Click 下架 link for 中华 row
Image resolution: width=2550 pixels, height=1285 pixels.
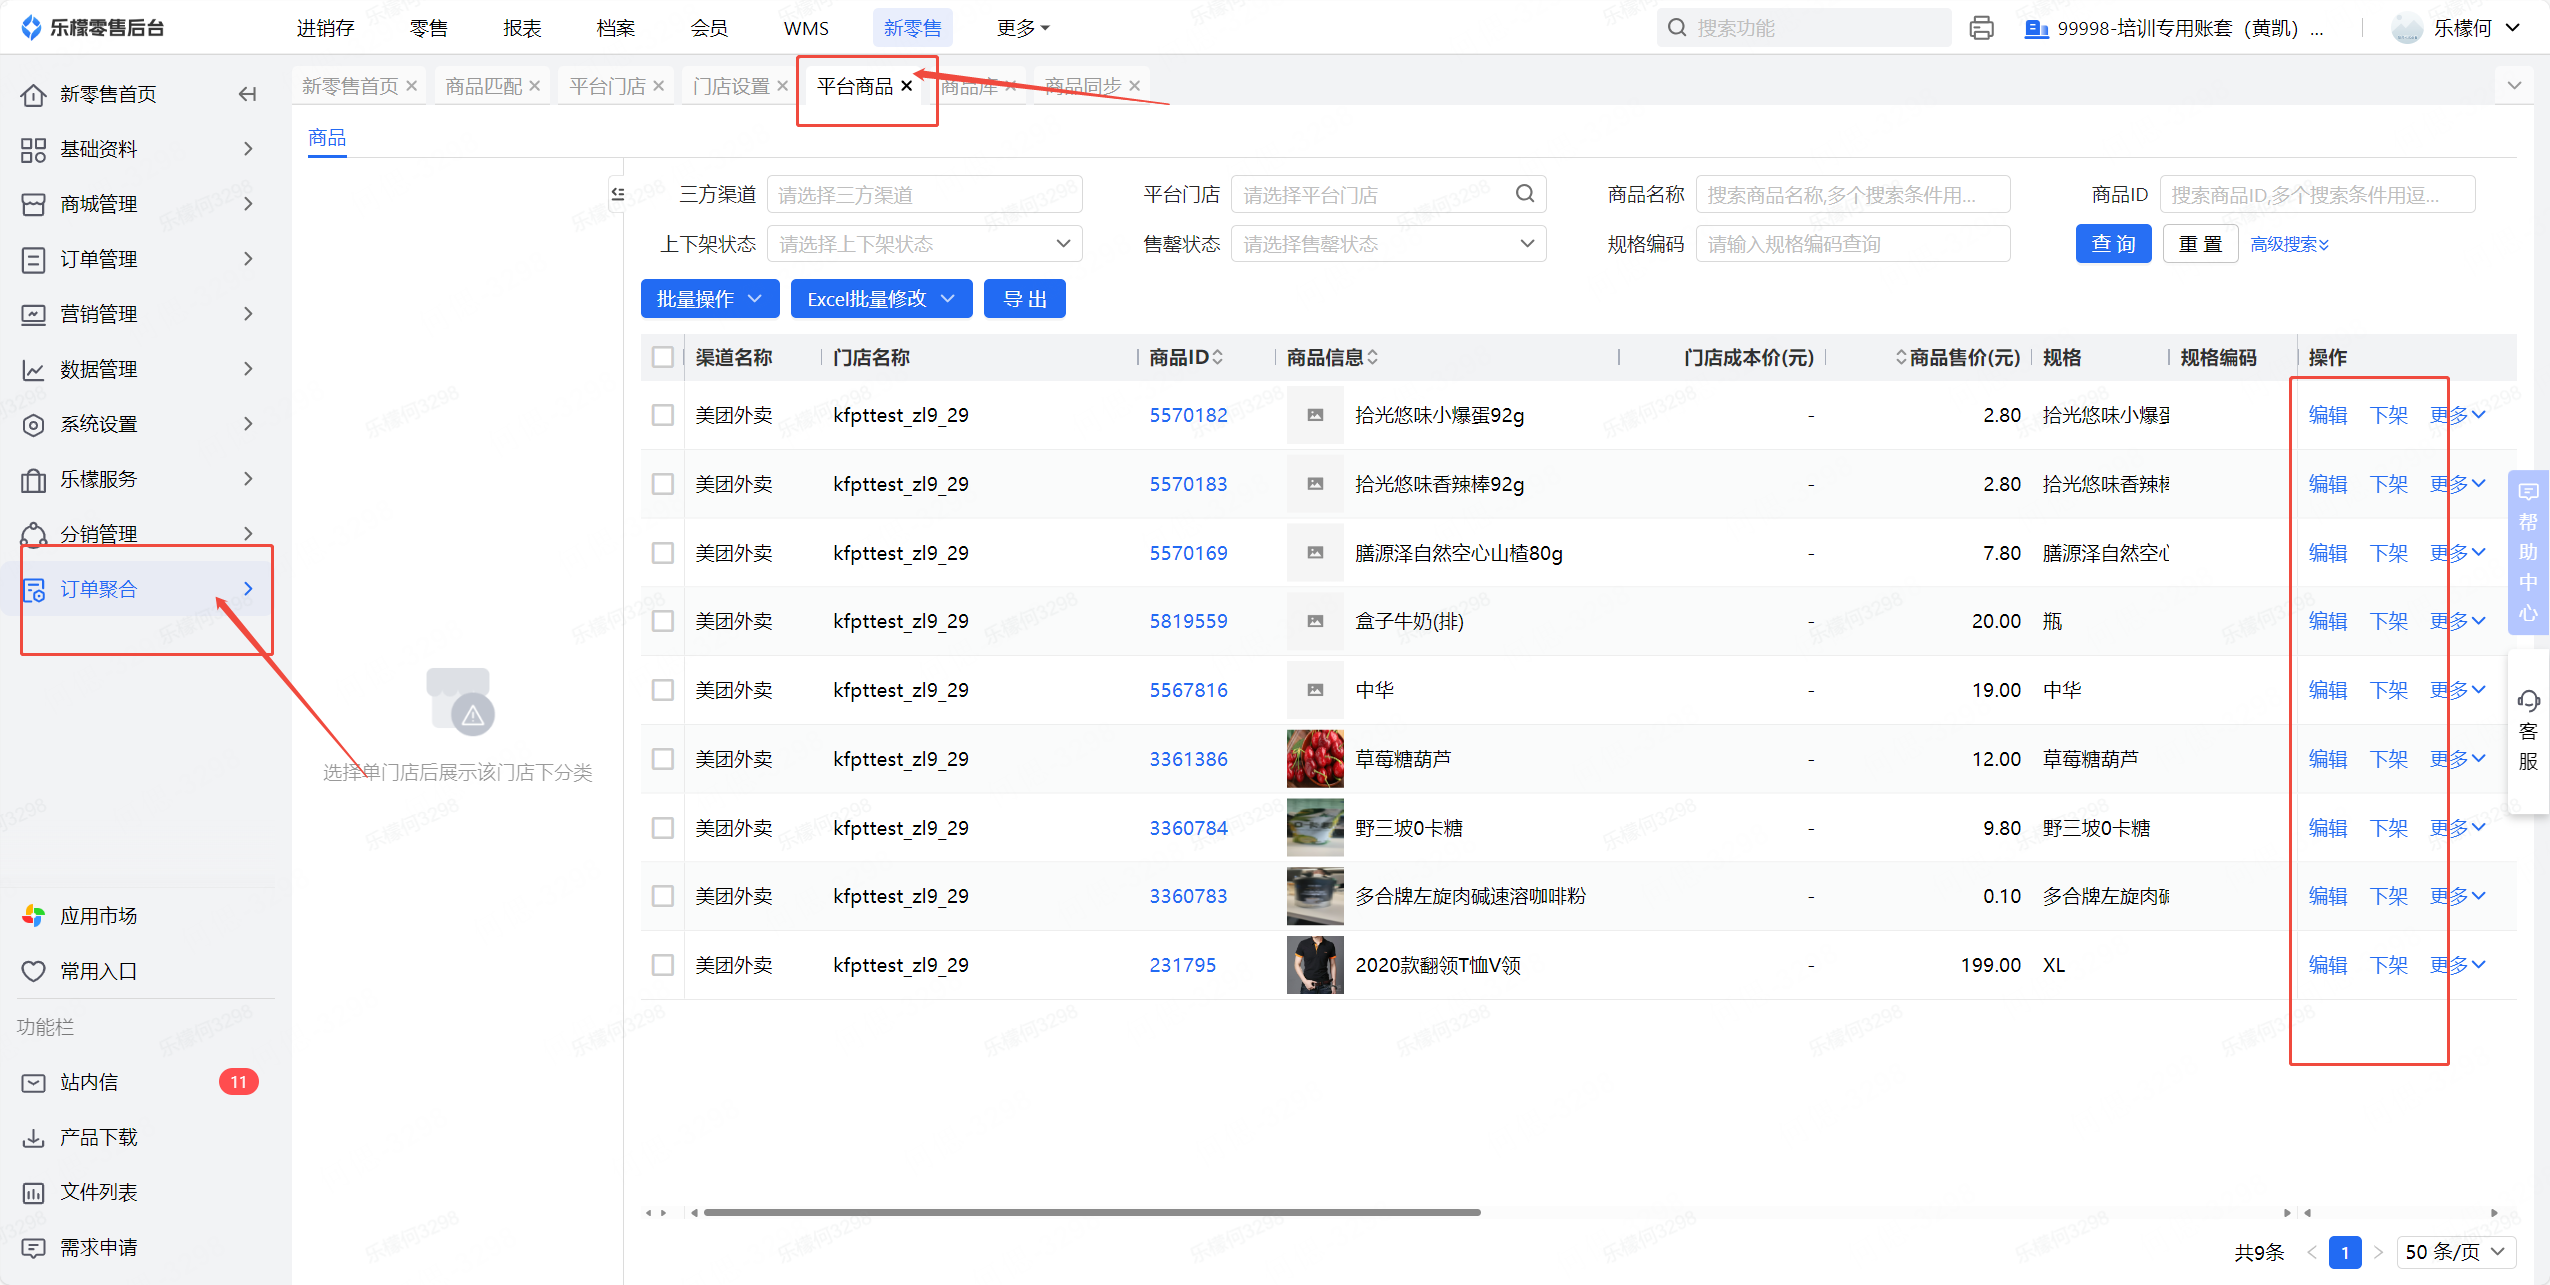coord(2388,690)
